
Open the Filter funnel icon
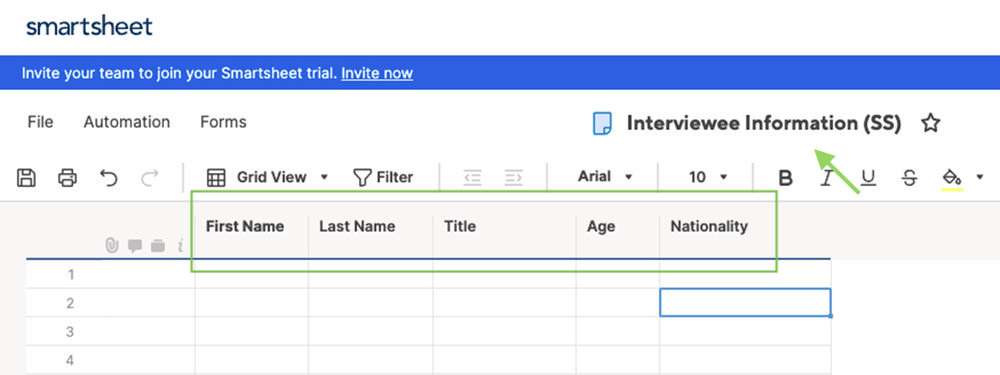pyautogui.click(x=362, y=177)
